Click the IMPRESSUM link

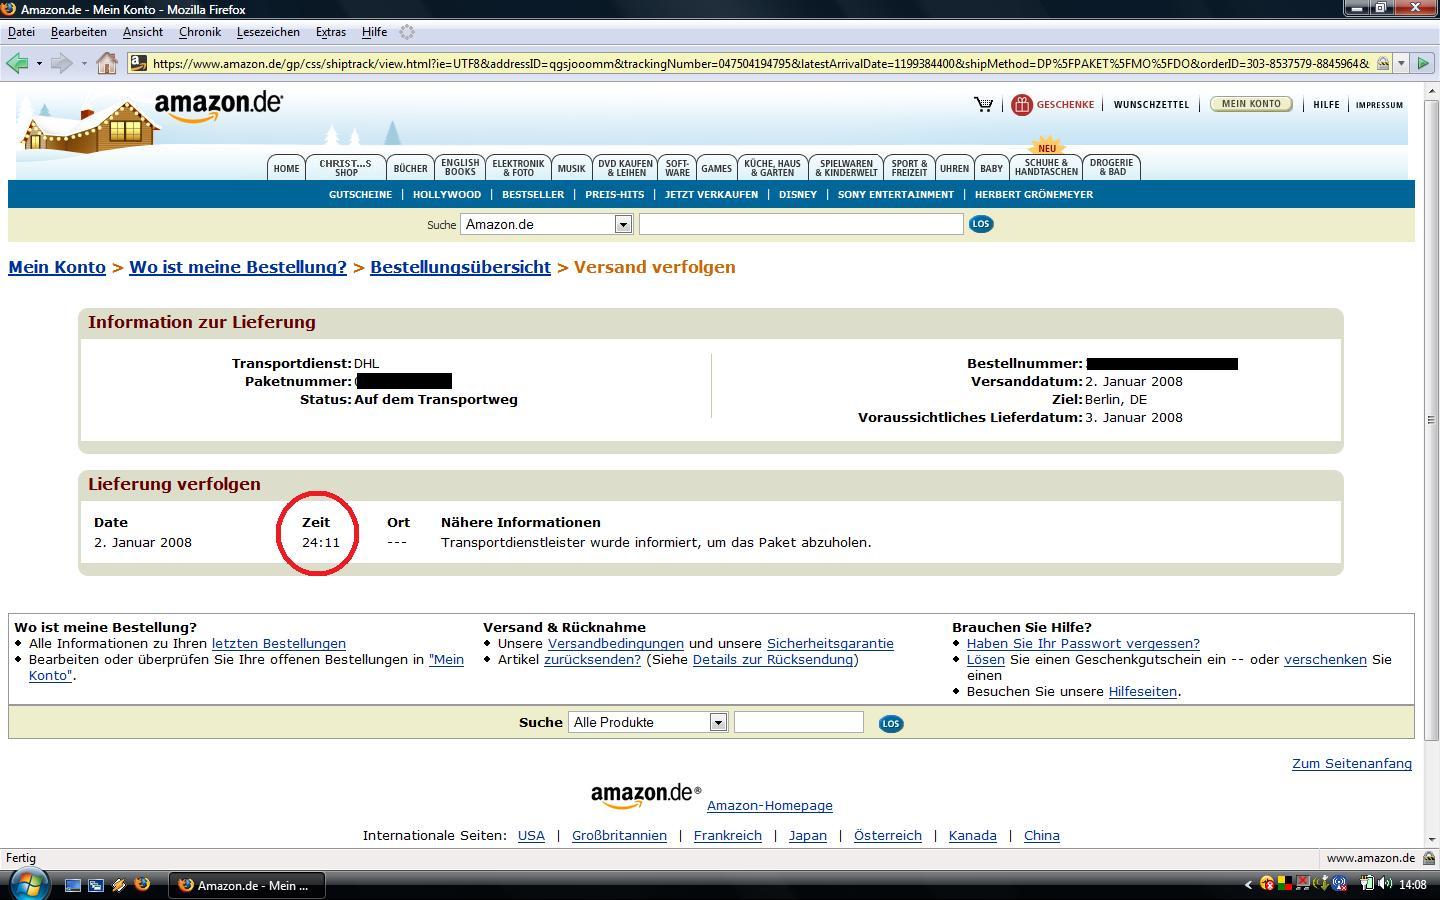(1379, 105)
